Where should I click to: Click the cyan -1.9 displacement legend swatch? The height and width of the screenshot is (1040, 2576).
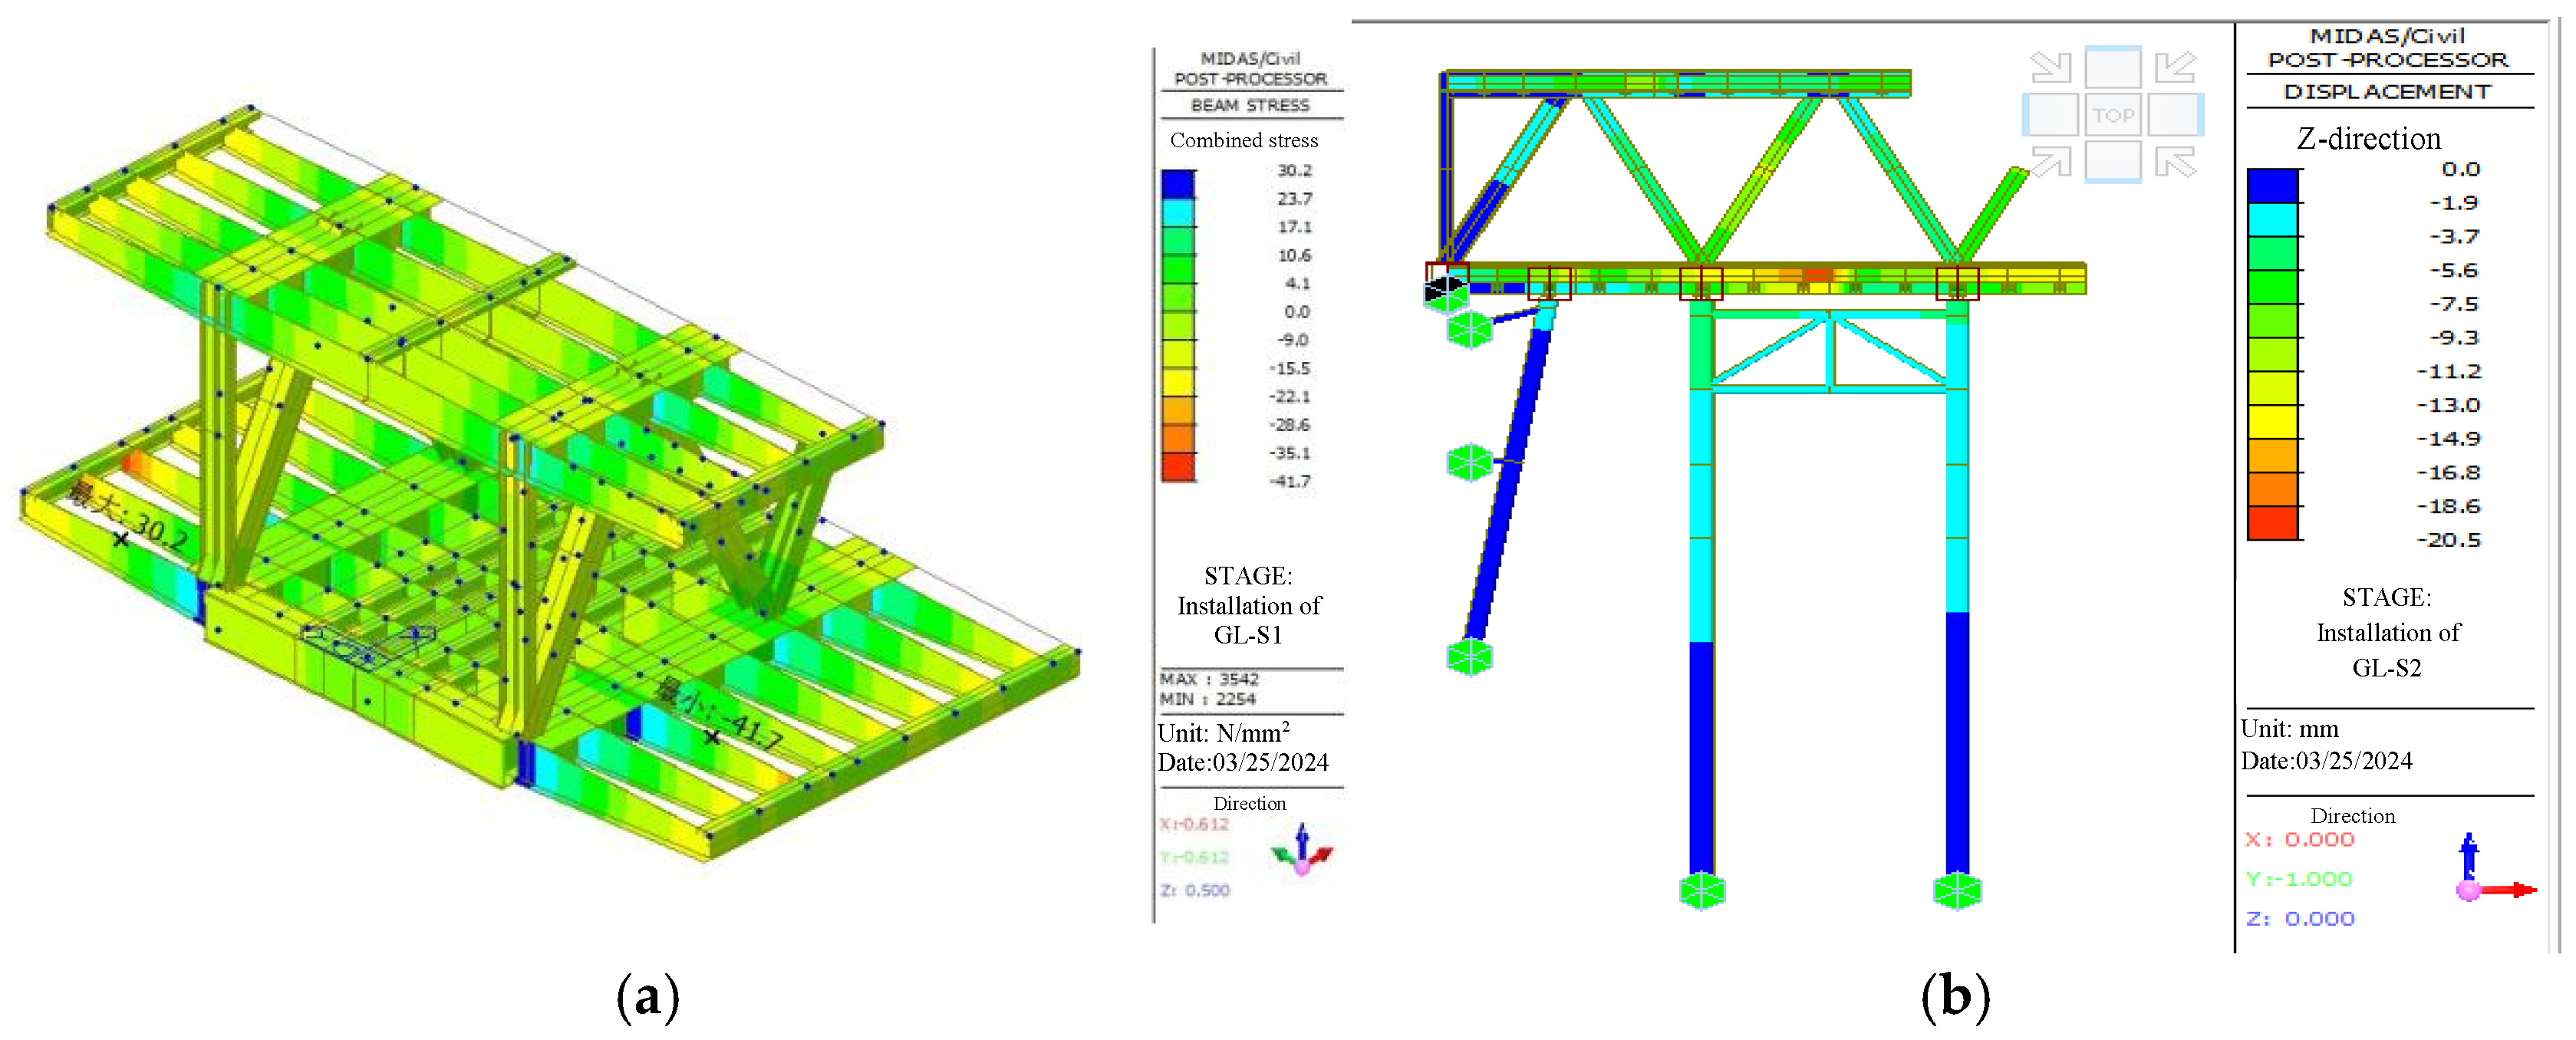tap(2272, 219)
